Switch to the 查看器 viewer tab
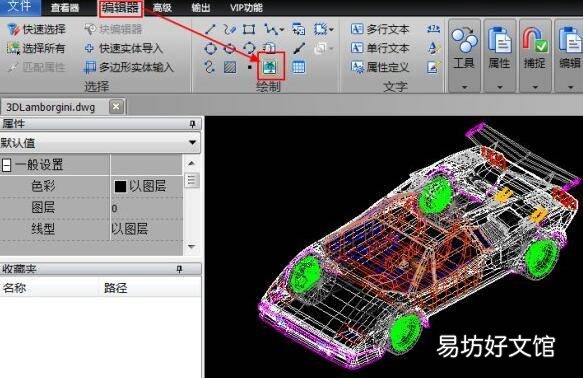Image resolution: width=583 pixels, height=378 pixels. [65, 7]
